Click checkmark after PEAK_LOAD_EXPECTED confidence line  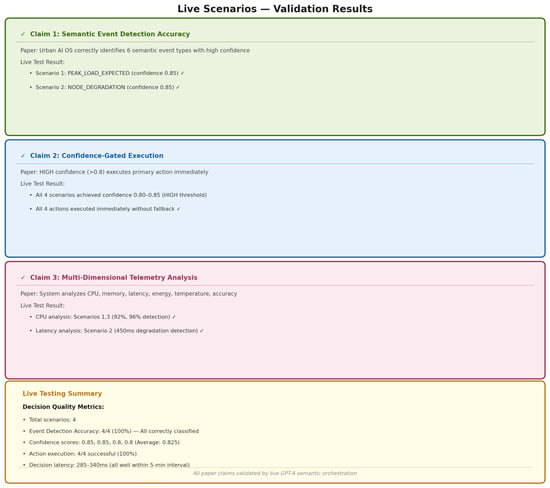tap(182, 73)
